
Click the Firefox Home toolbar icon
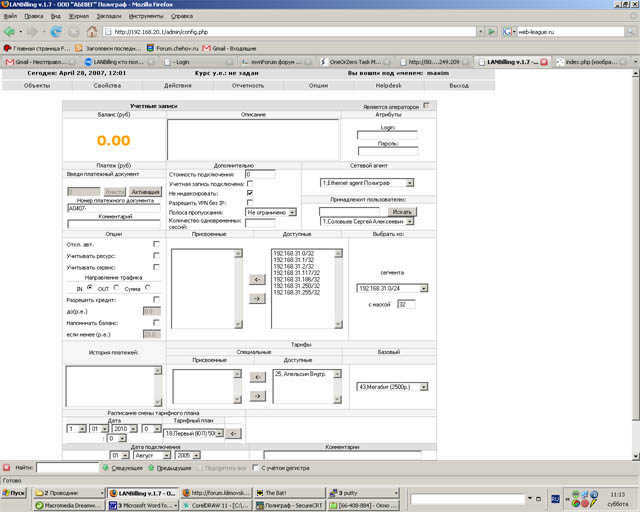[x=92, y=31]
